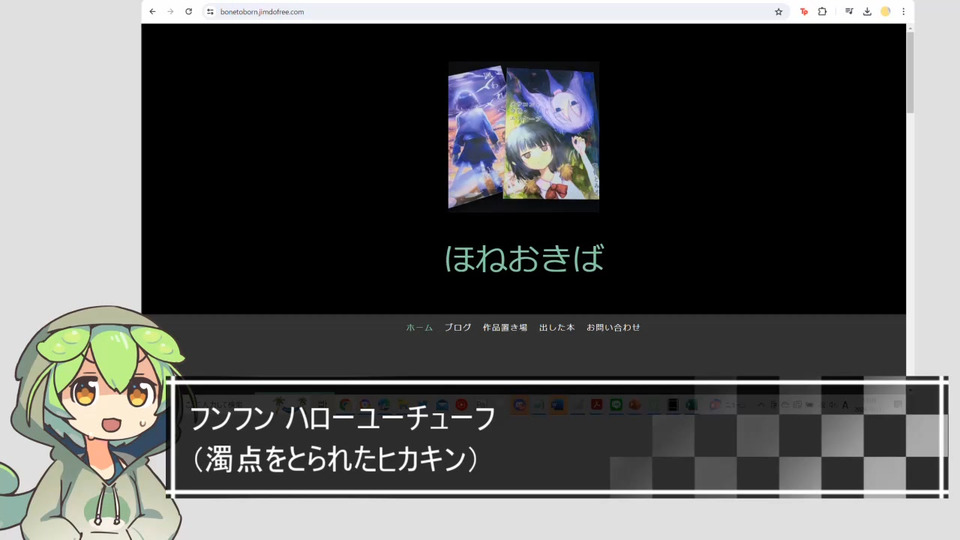Bookmark this page with the star icon
This screenshot has height=540, width=960.
pos(778,12)
